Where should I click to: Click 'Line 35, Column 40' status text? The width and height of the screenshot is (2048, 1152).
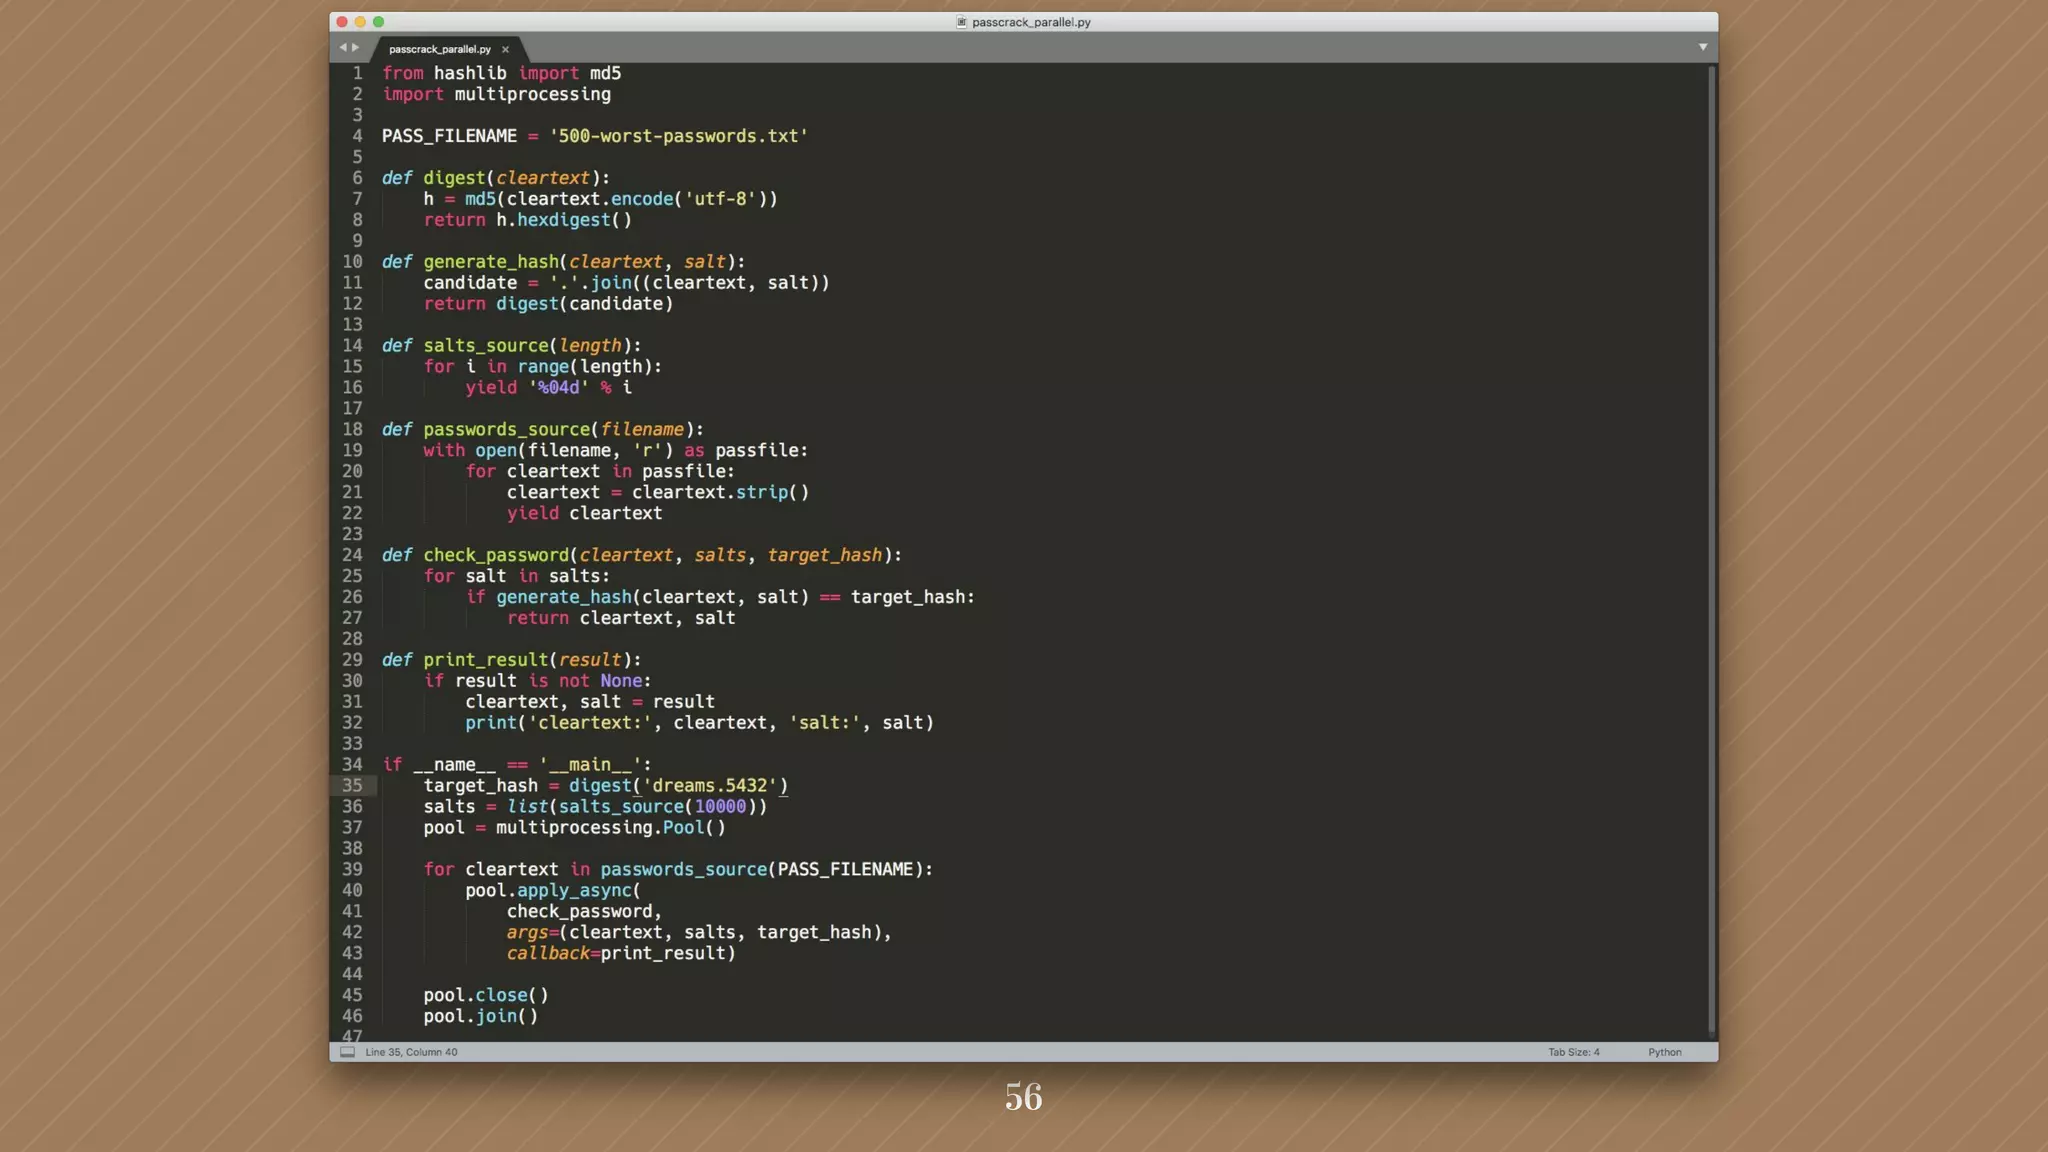click(411, 1052)
